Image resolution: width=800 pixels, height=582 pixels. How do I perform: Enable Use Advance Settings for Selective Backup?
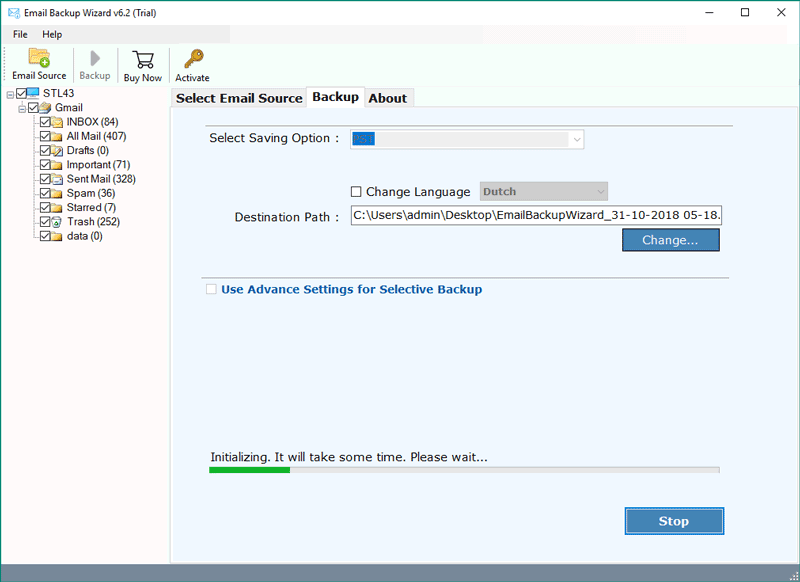[211, 290]
